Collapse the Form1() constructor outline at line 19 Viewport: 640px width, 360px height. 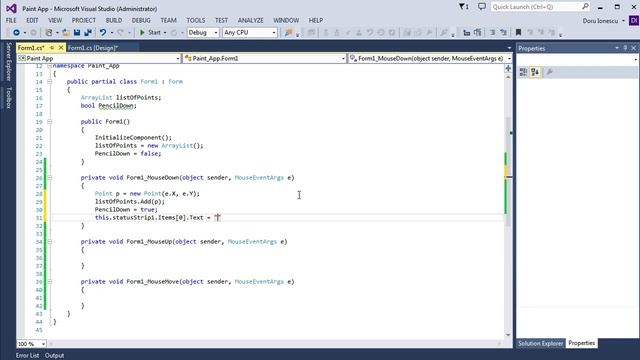(x=49, y=122)
